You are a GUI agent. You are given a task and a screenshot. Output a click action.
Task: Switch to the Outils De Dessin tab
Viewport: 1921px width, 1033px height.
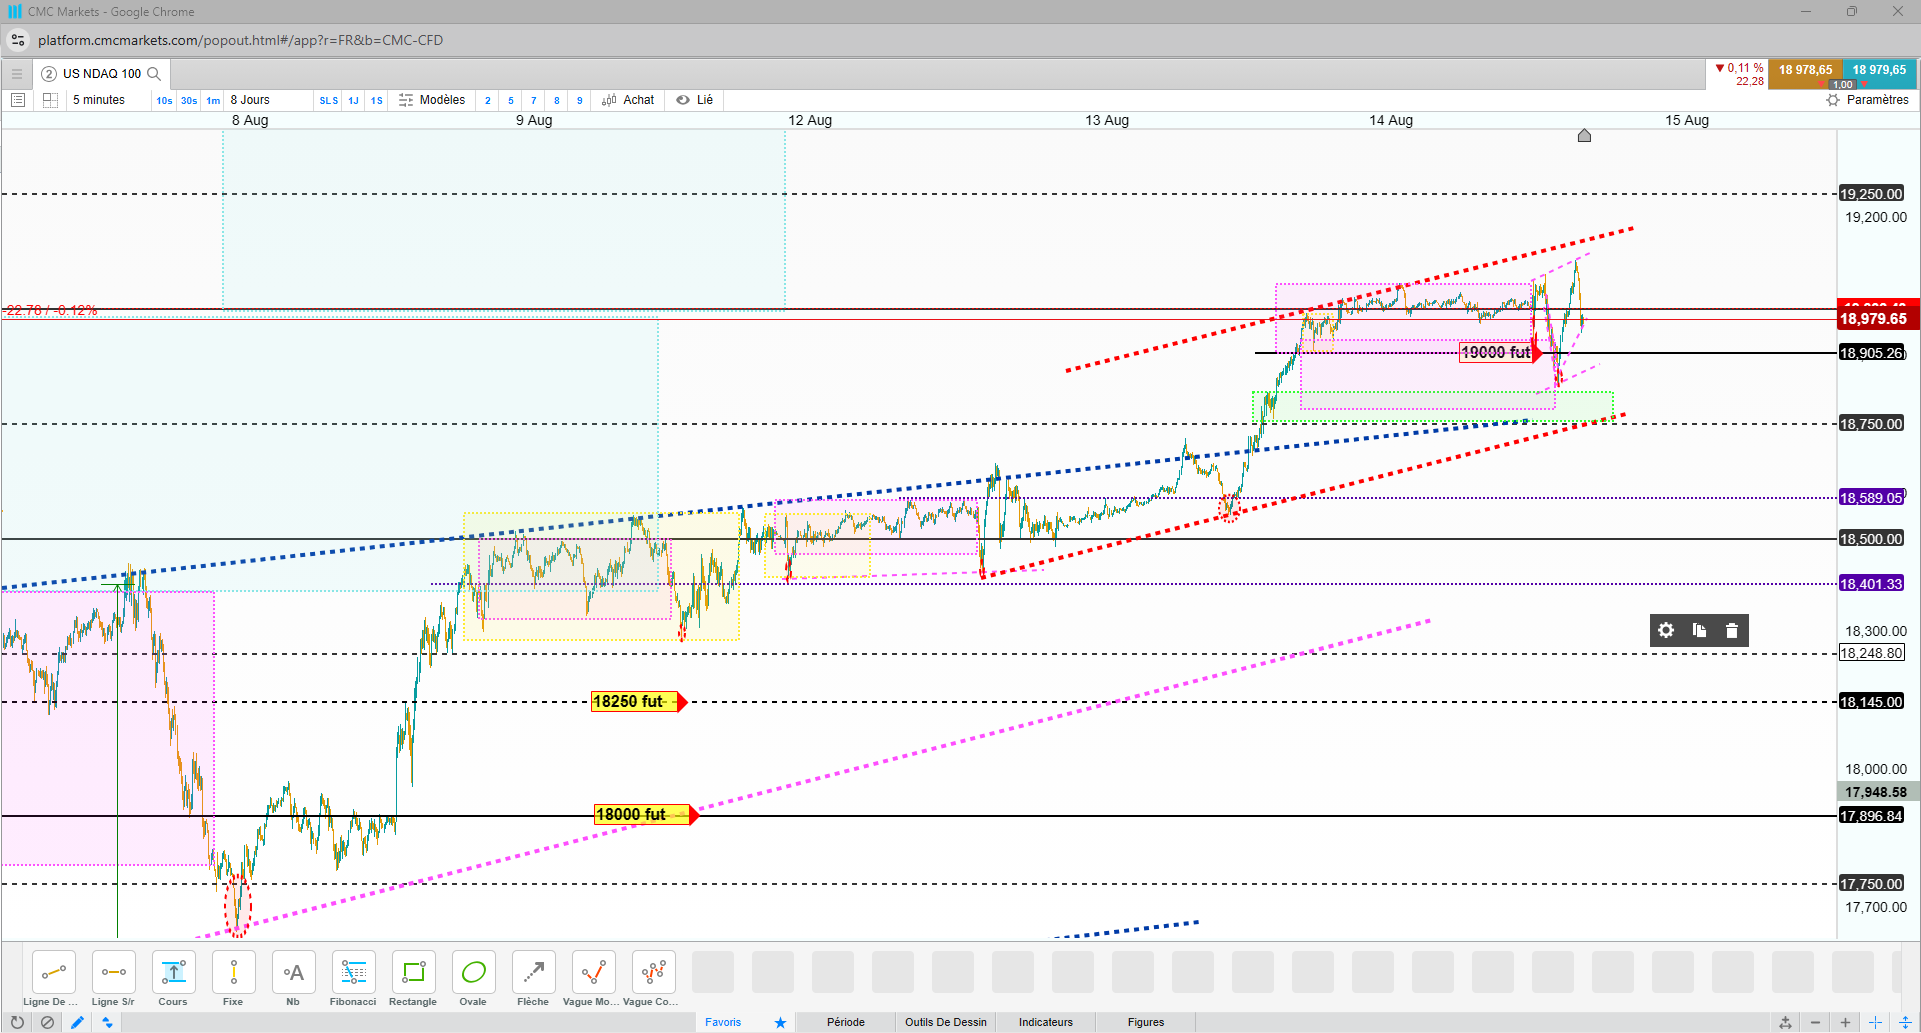pyautogui.click(x=945, y=1022)
